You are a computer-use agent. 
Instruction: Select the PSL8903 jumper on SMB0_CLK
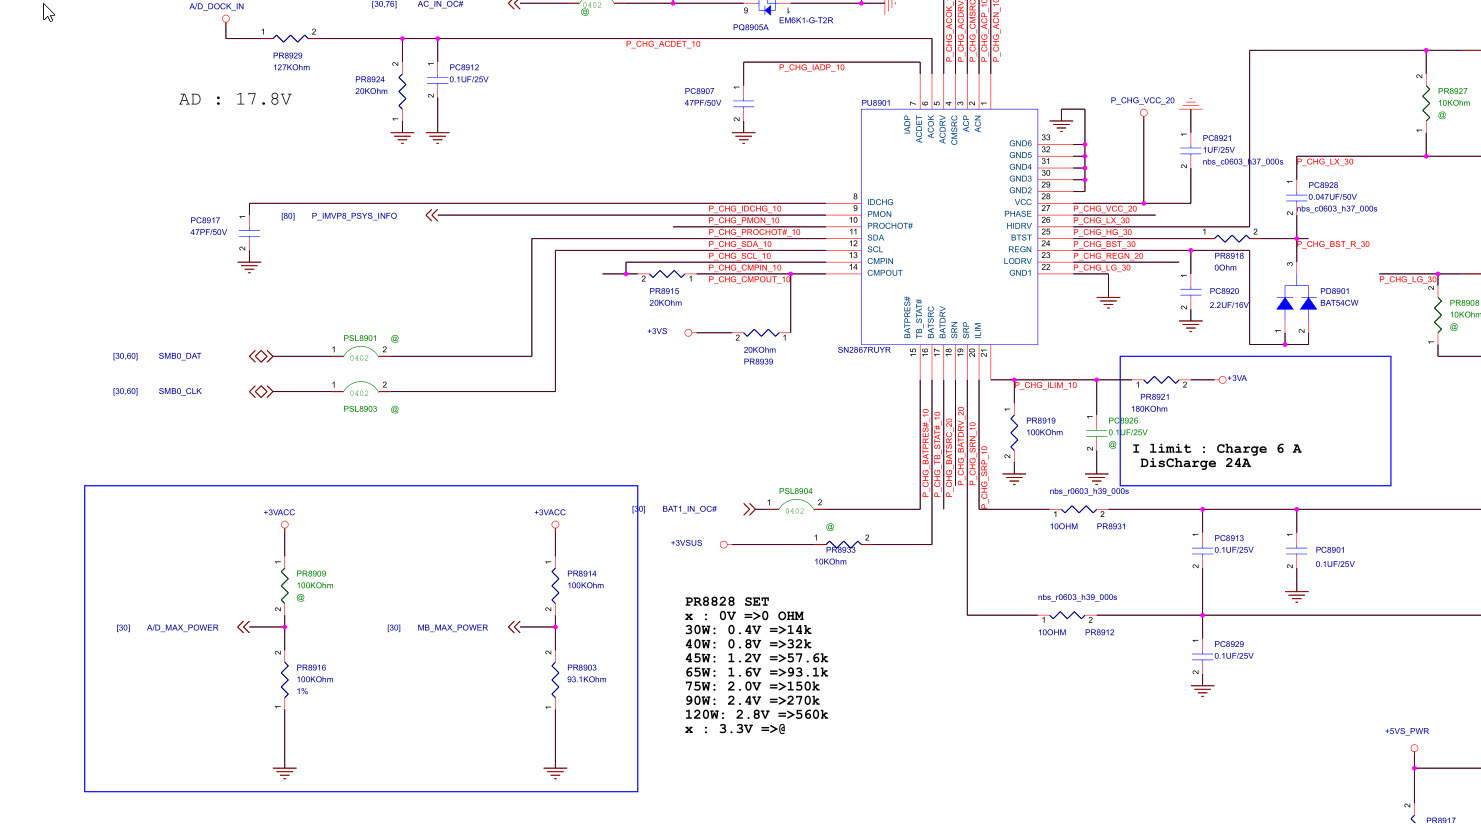click(360, 390)
